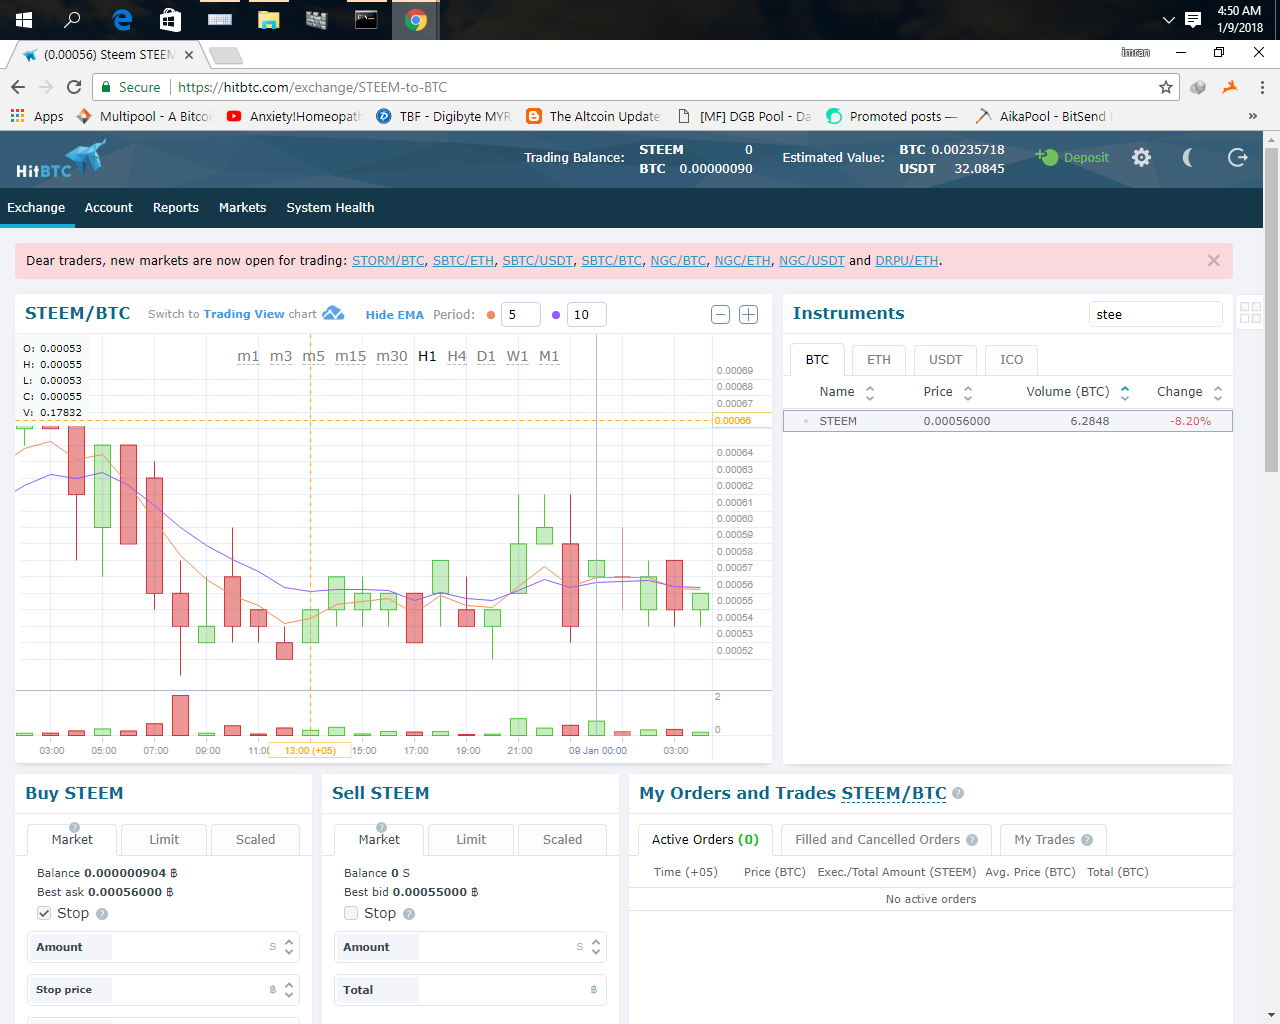The image size is (1280, 1024).
Task: Bookmark this page with the star icon
Action: coord(1165,87)
